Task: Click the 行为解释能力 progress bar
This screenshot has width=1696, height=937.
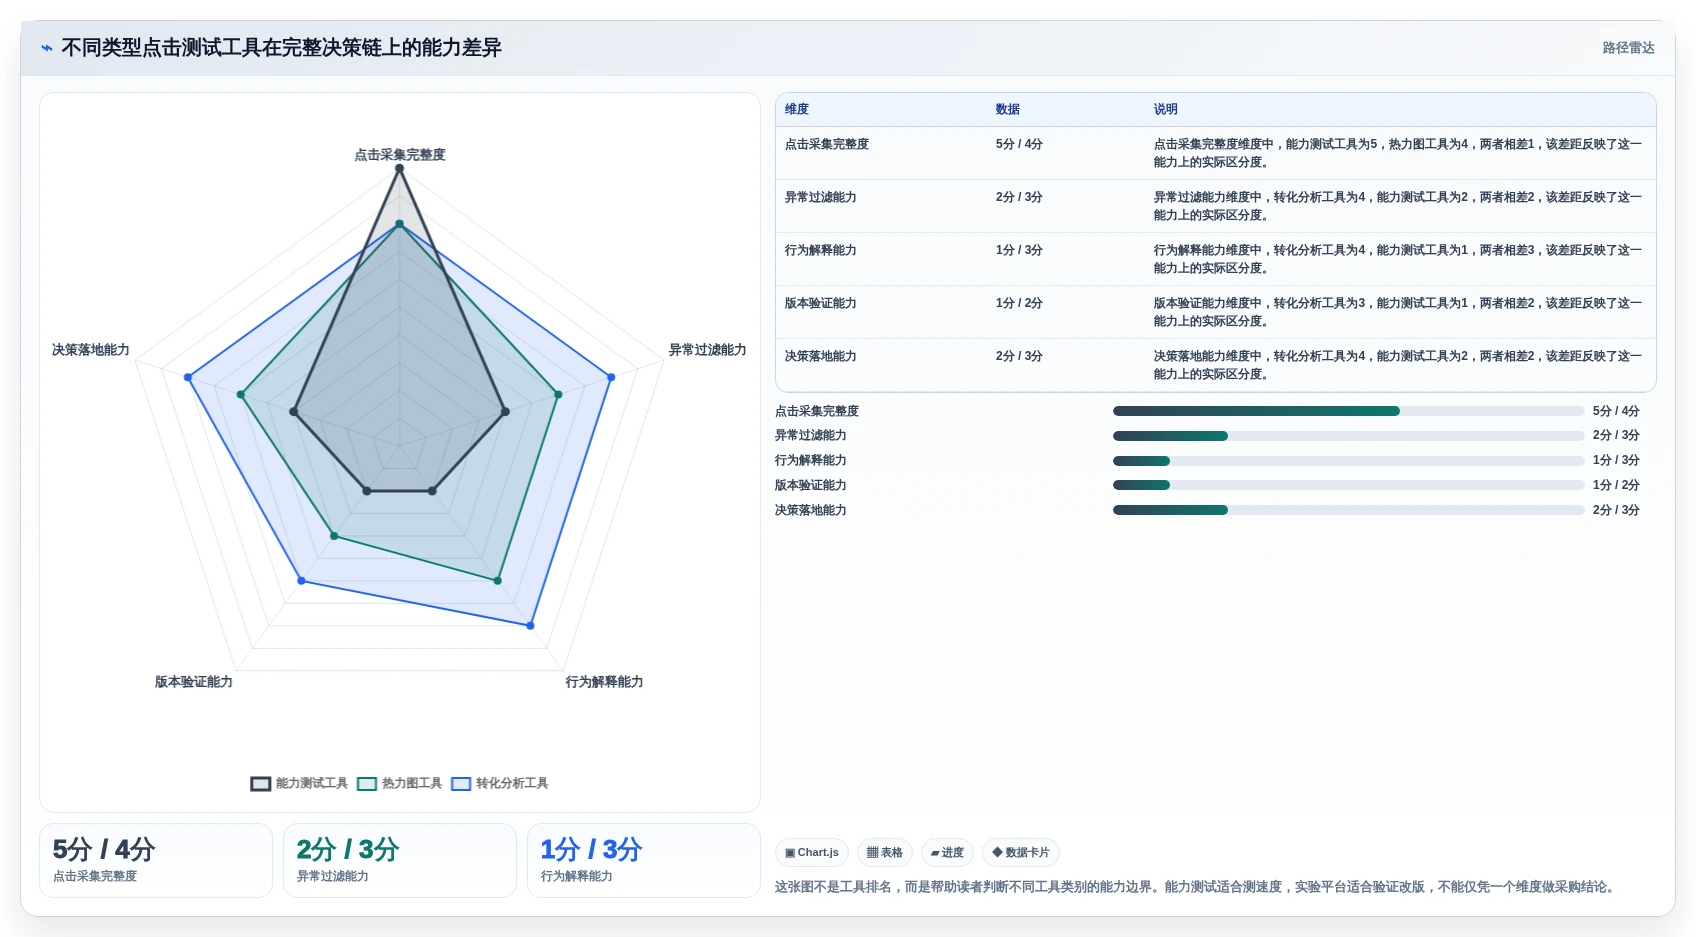Action: click(x=1348, y=461)
